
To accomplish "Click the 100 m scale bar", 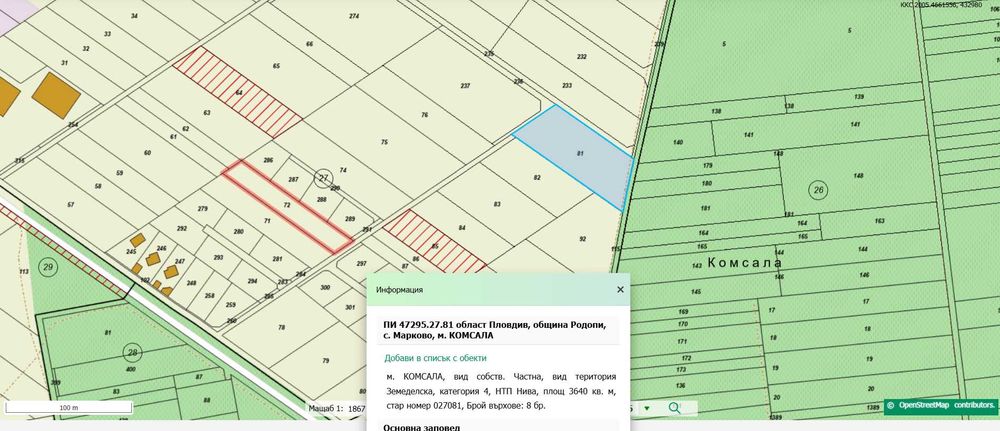I will tap(68, 407).
